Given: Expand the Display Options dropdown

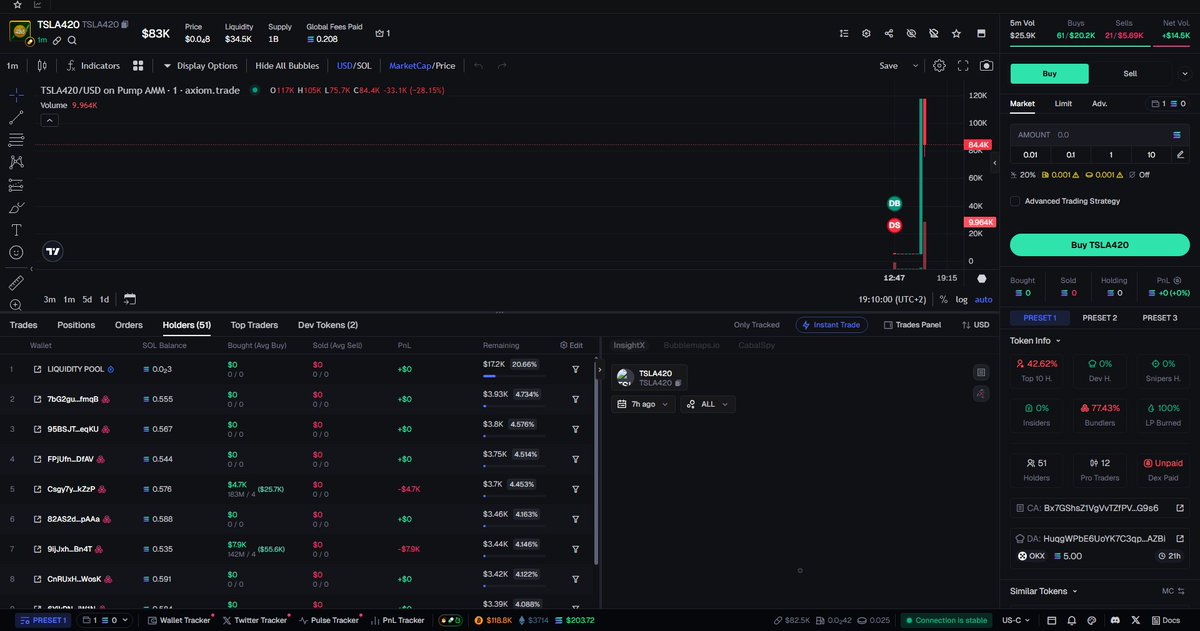Looking at the screenshot, I should (x=201, y=66).
